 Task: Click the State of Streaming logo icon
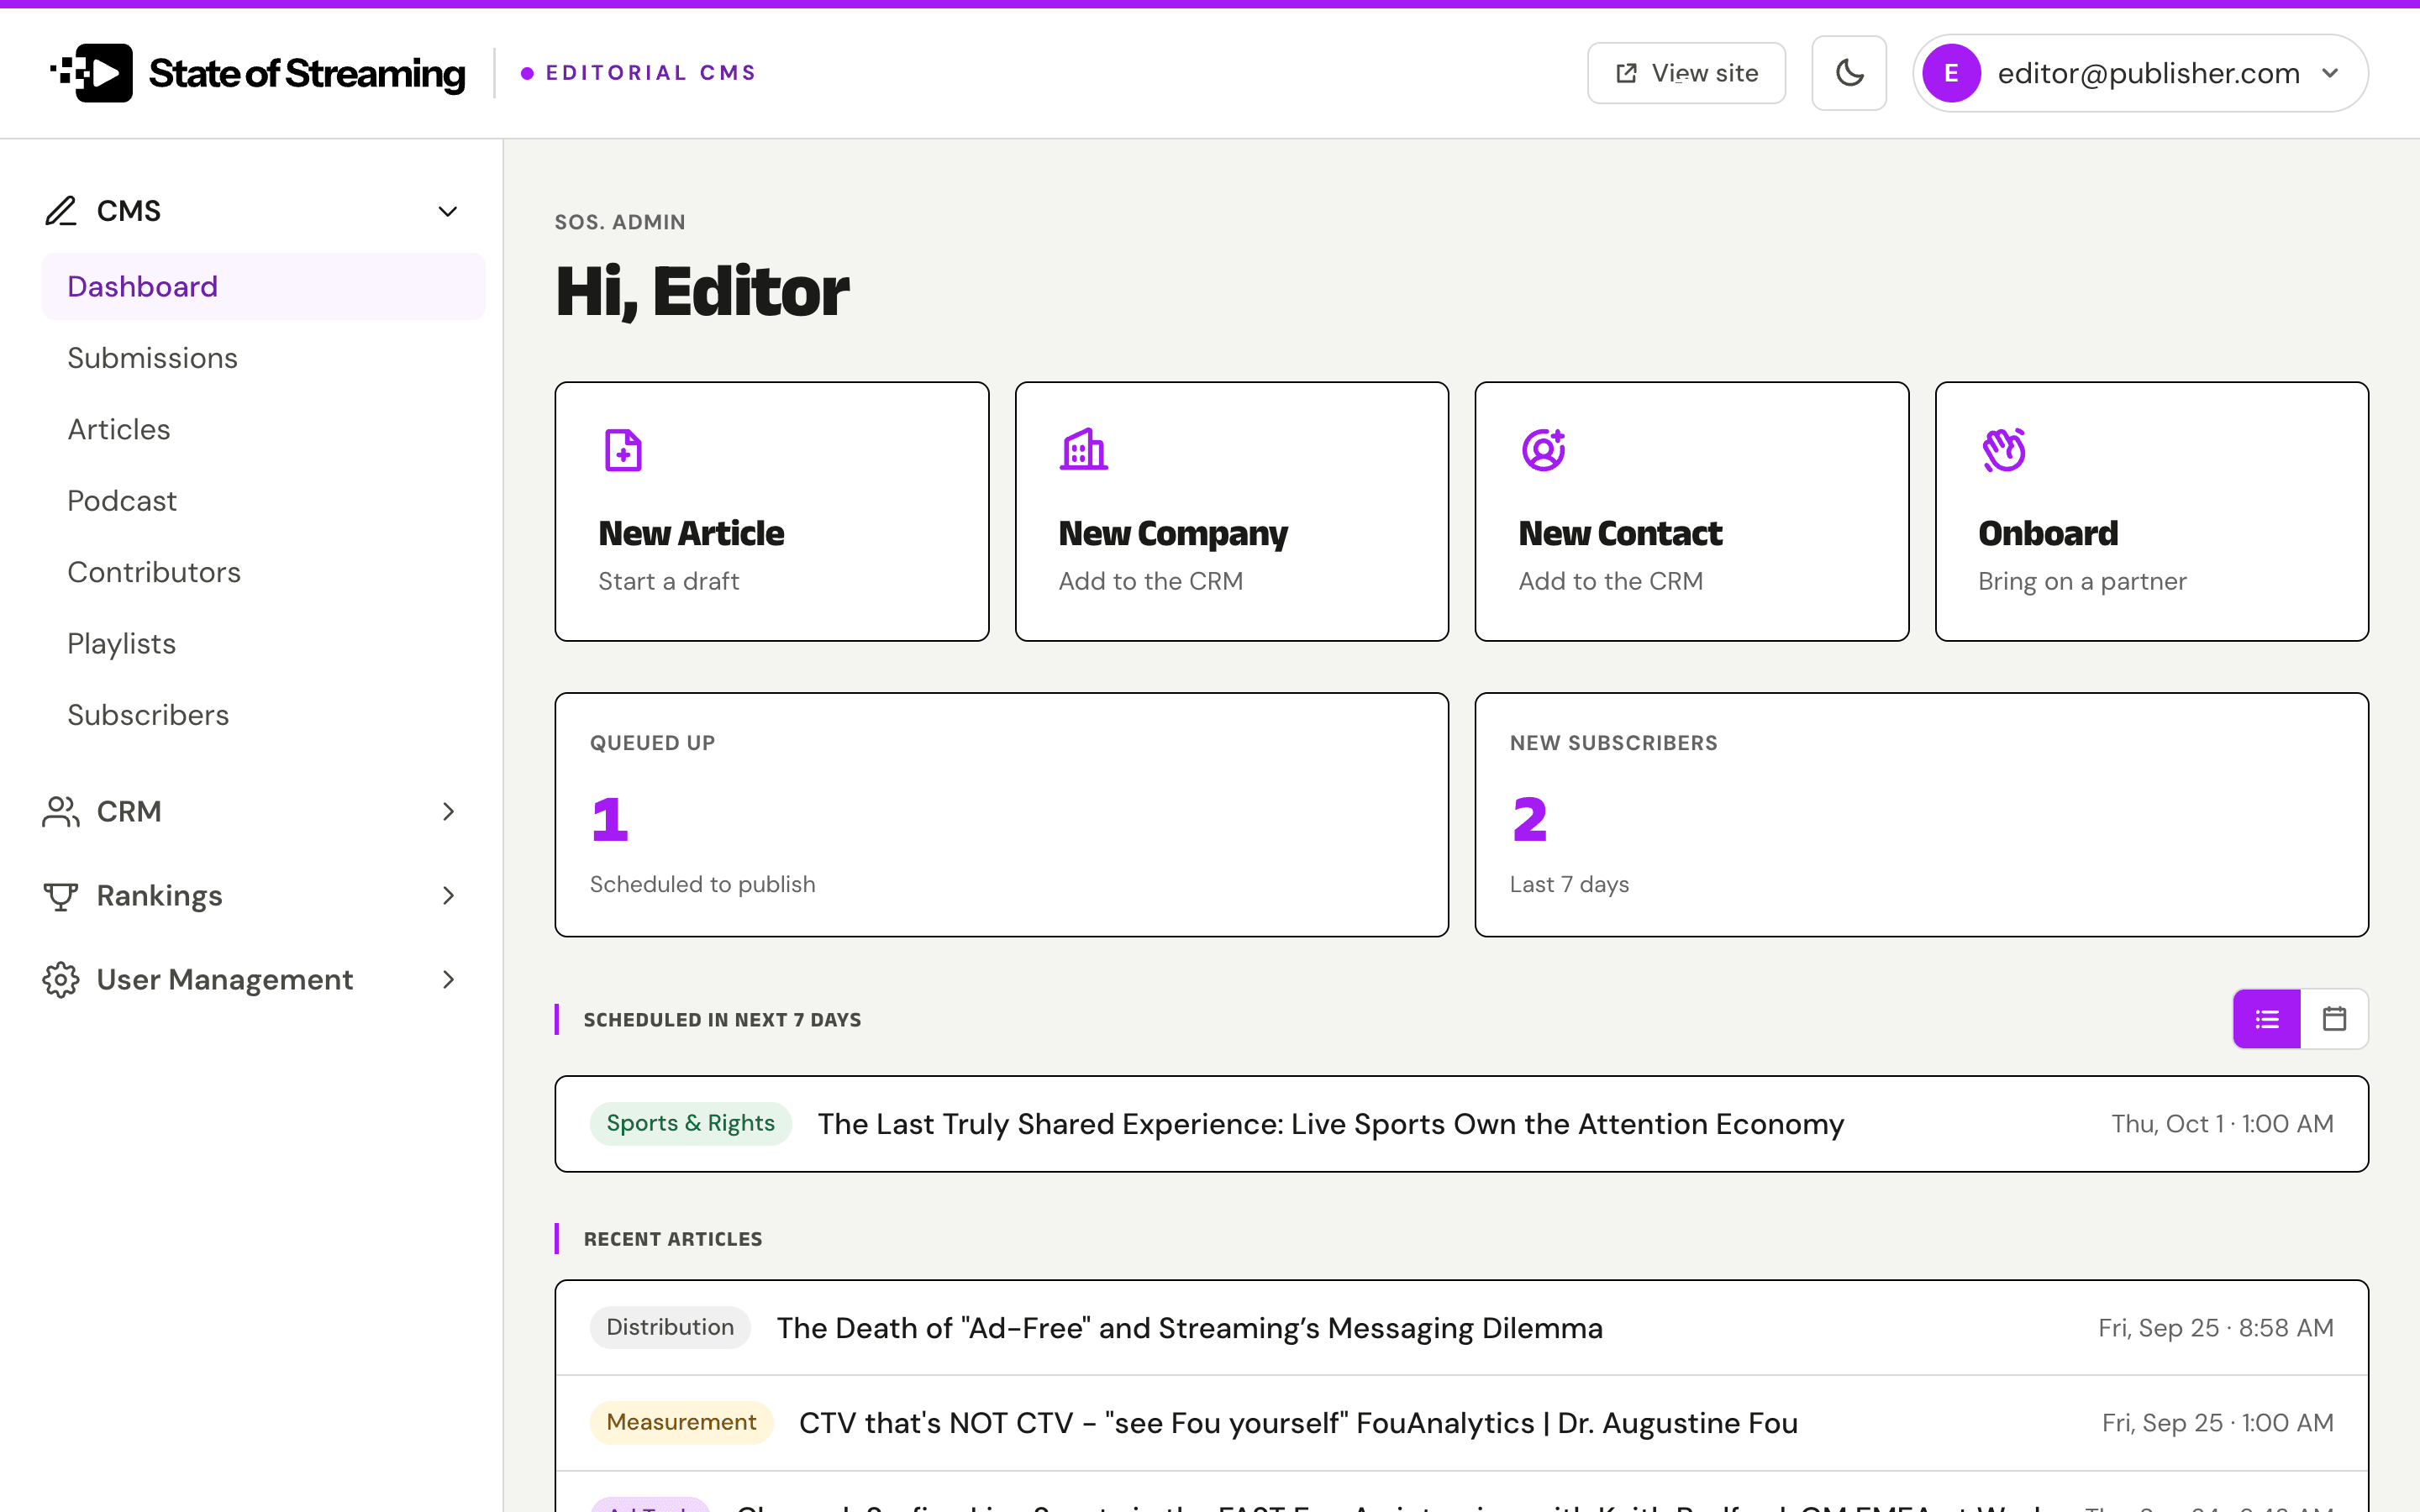coord(91,73)
